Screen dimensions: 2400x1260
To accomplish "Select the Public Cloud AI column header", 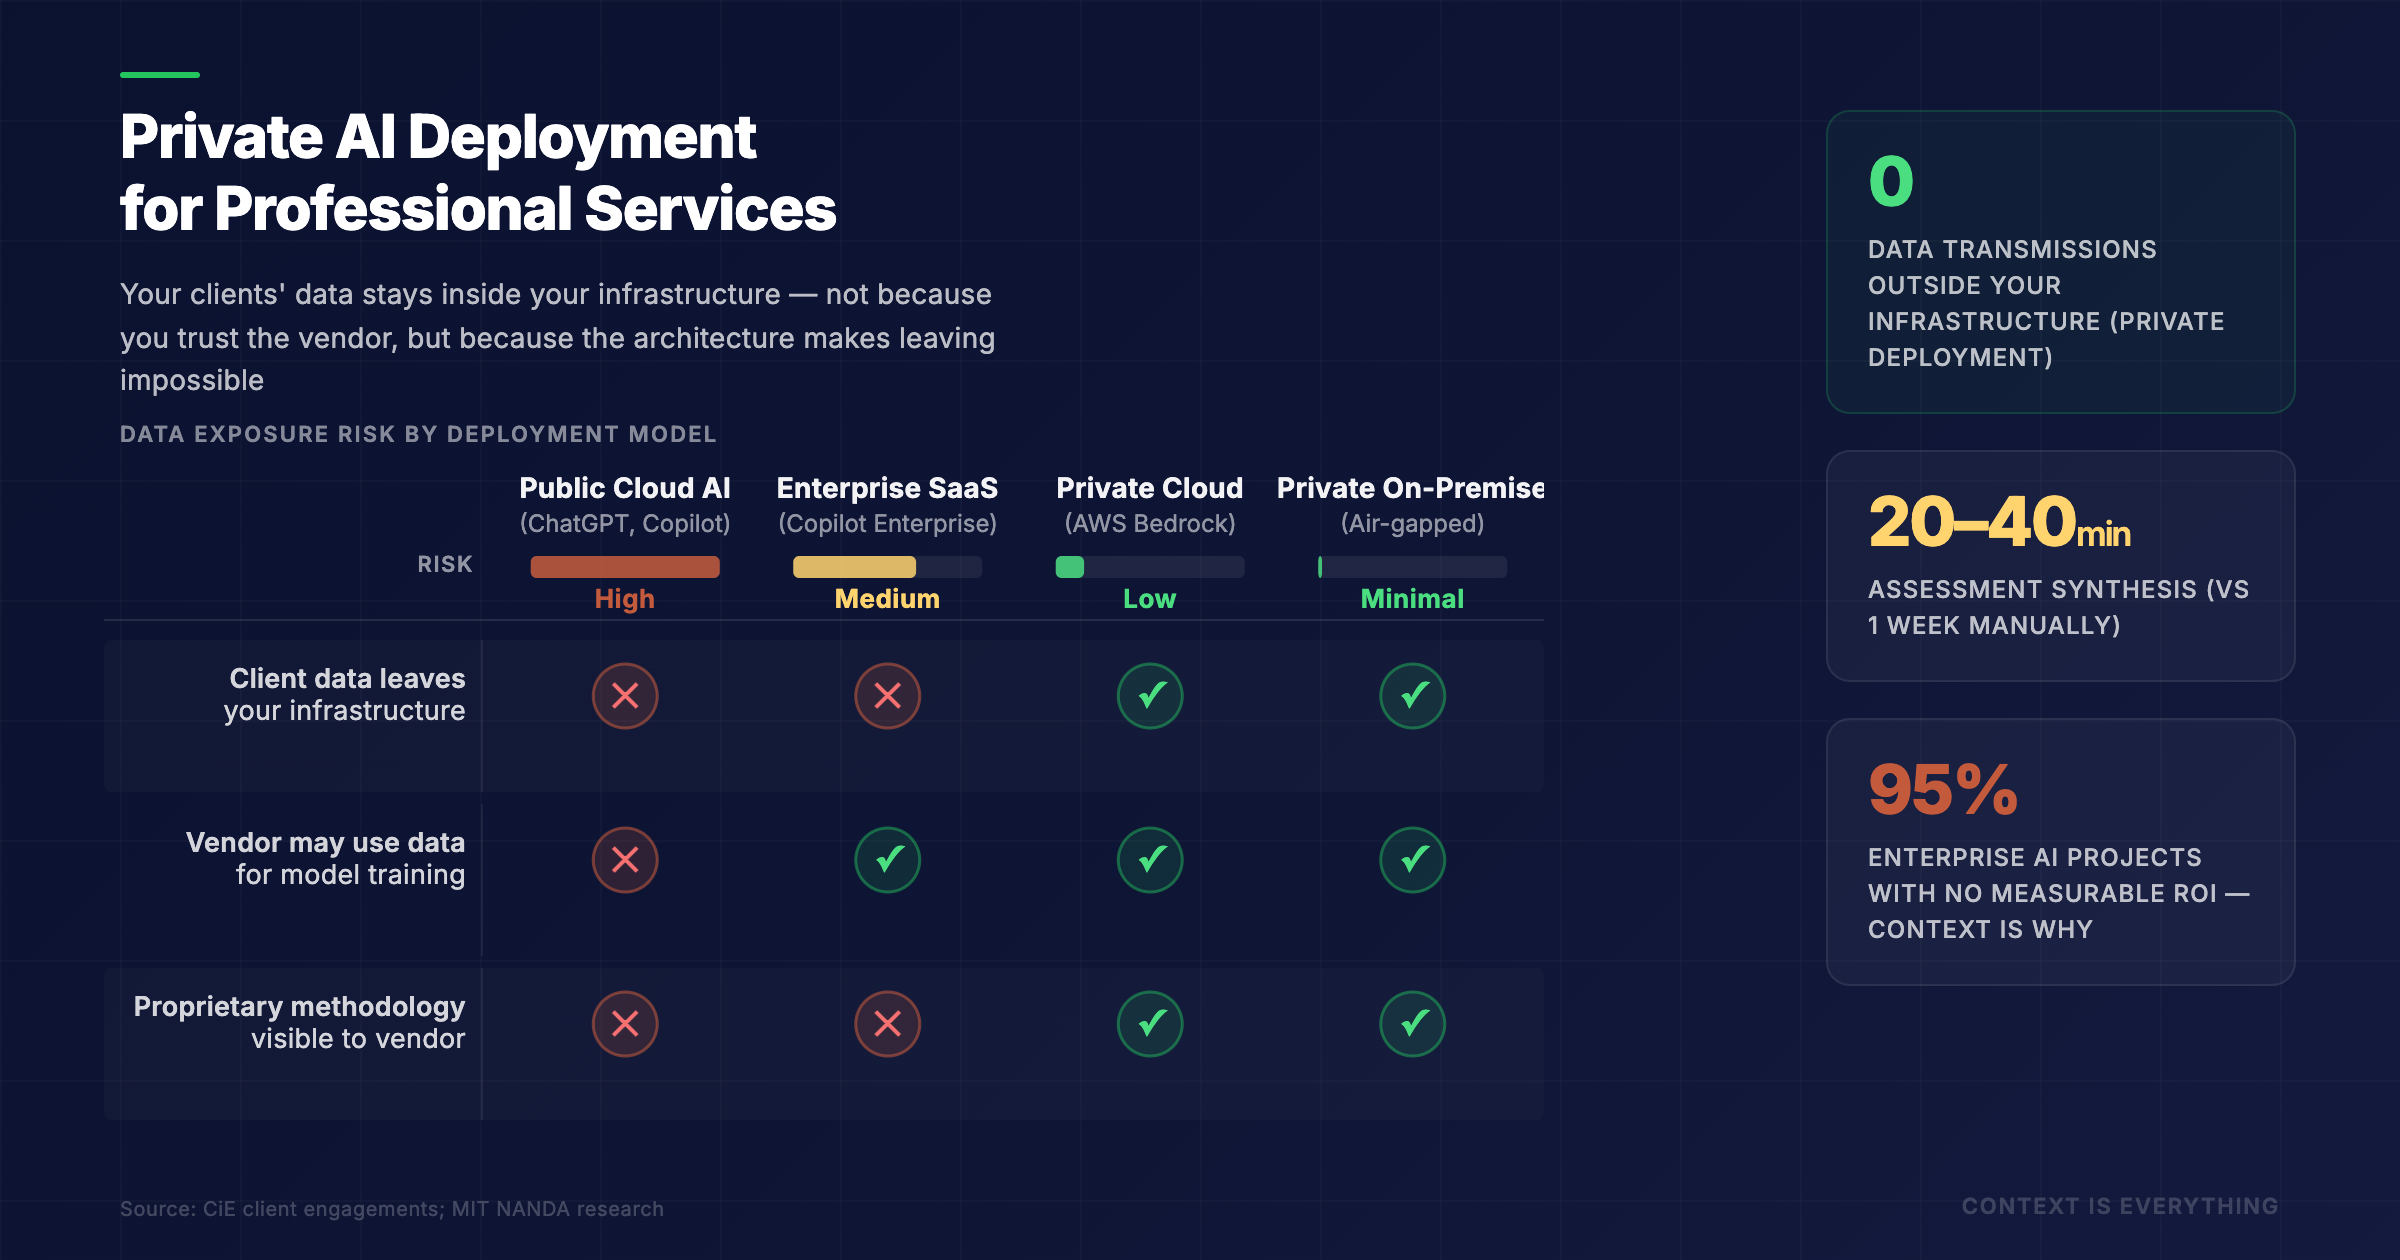I will point(625,488).
